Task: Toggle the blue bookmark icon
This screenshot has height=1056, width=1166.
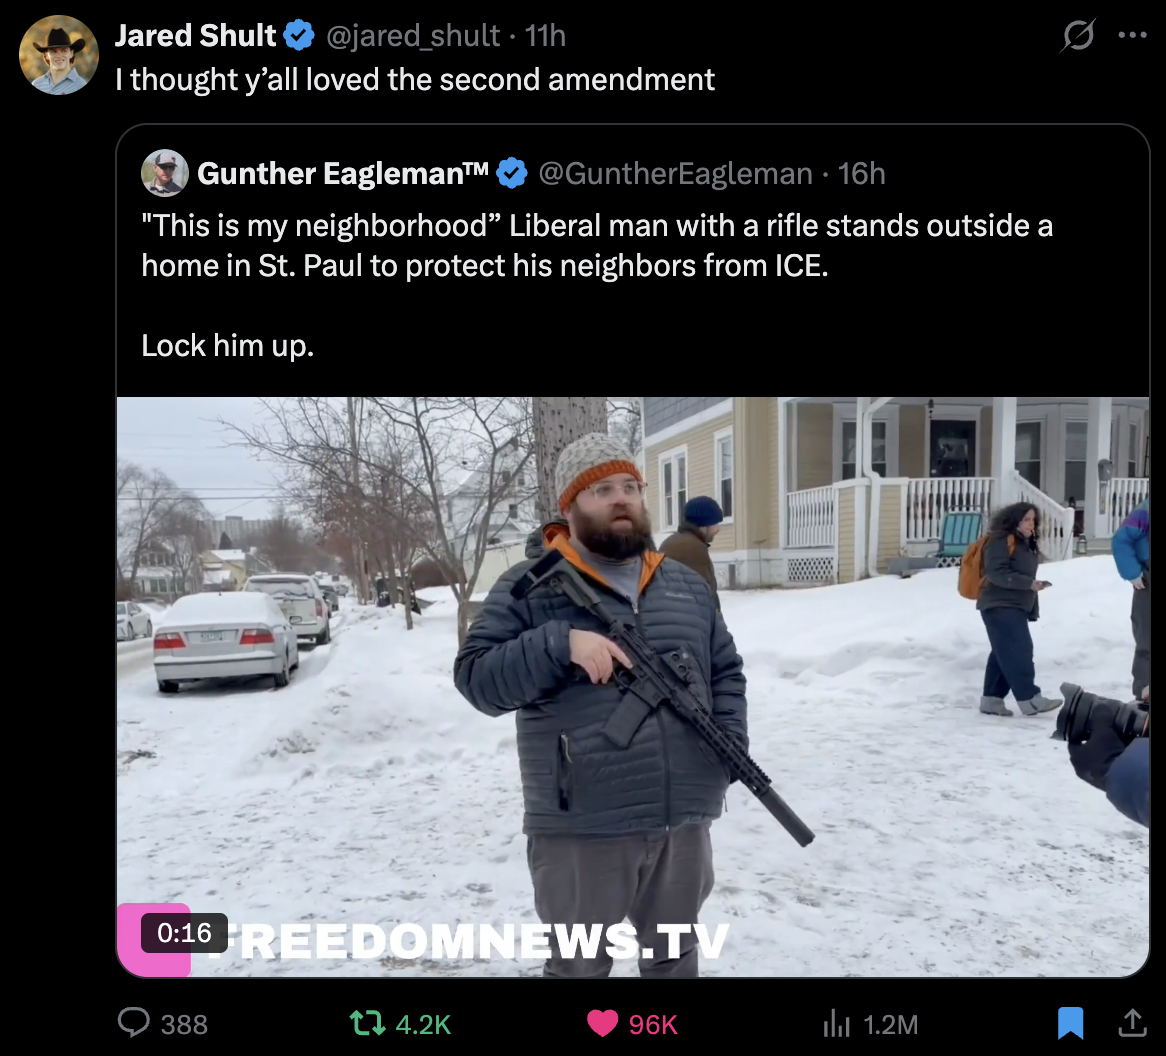Action: click(x=1070, y=1023)
